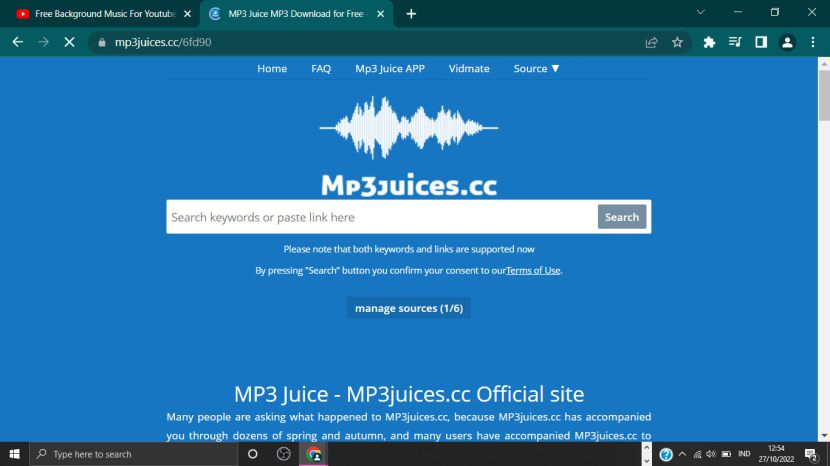This screenshot has width=830, height=466.
Task: Click the Search button
Action: 622,217
